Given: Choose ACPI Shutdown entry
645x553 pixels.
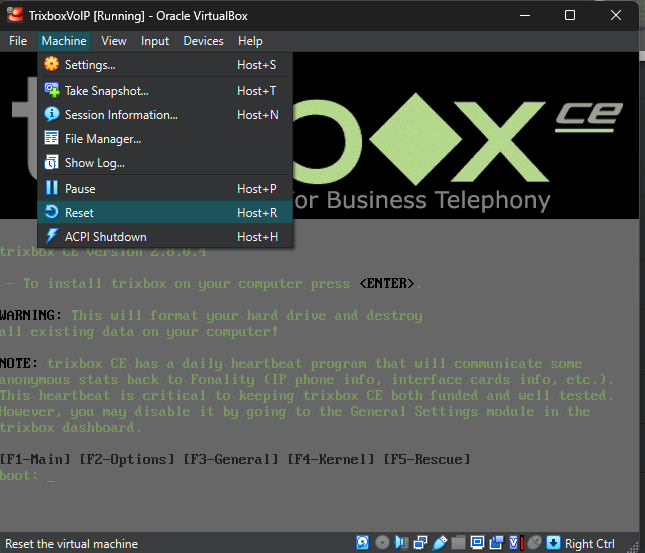Looking at the screenshot, I should click(x=165, y=237).
